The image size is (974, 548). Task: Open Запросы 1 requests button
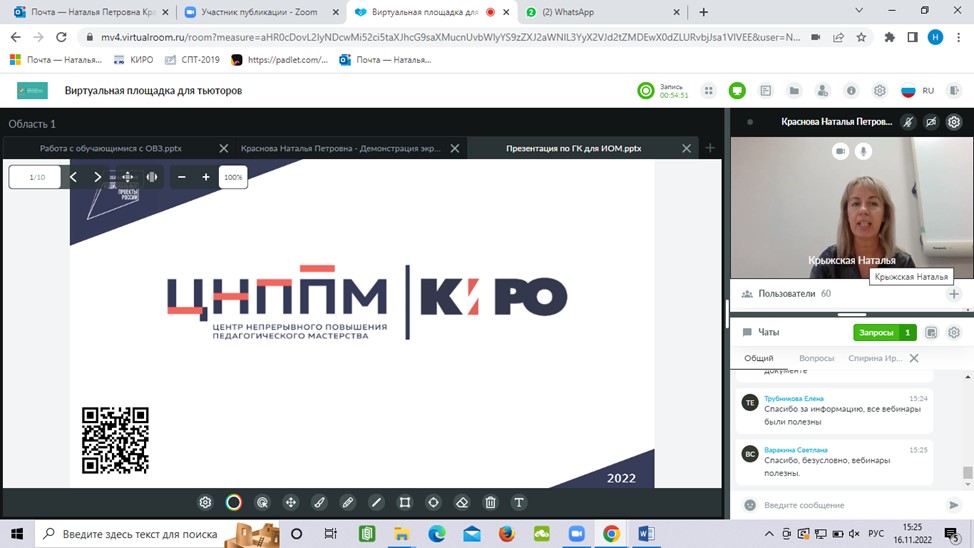pyautogui.click(x=885, y=332)
